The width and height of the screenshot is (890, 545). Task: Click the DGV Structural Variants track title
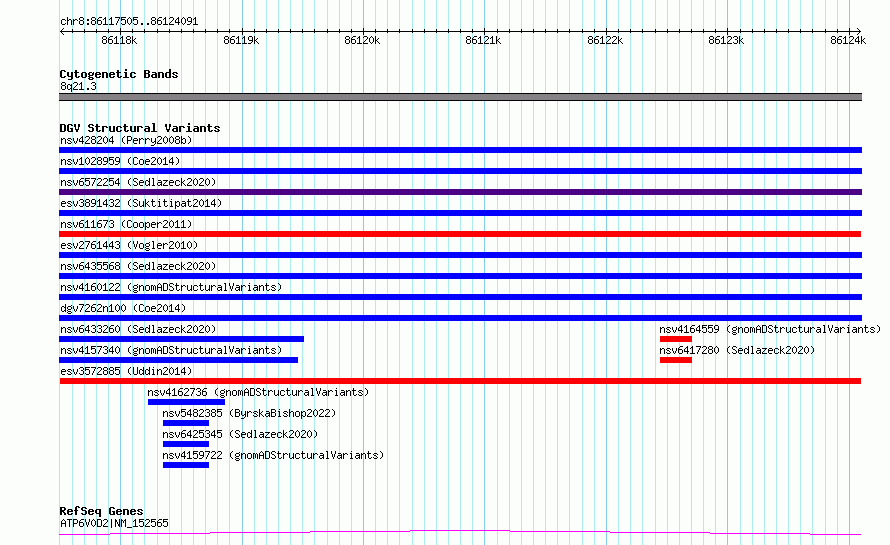tap(139, 128)
